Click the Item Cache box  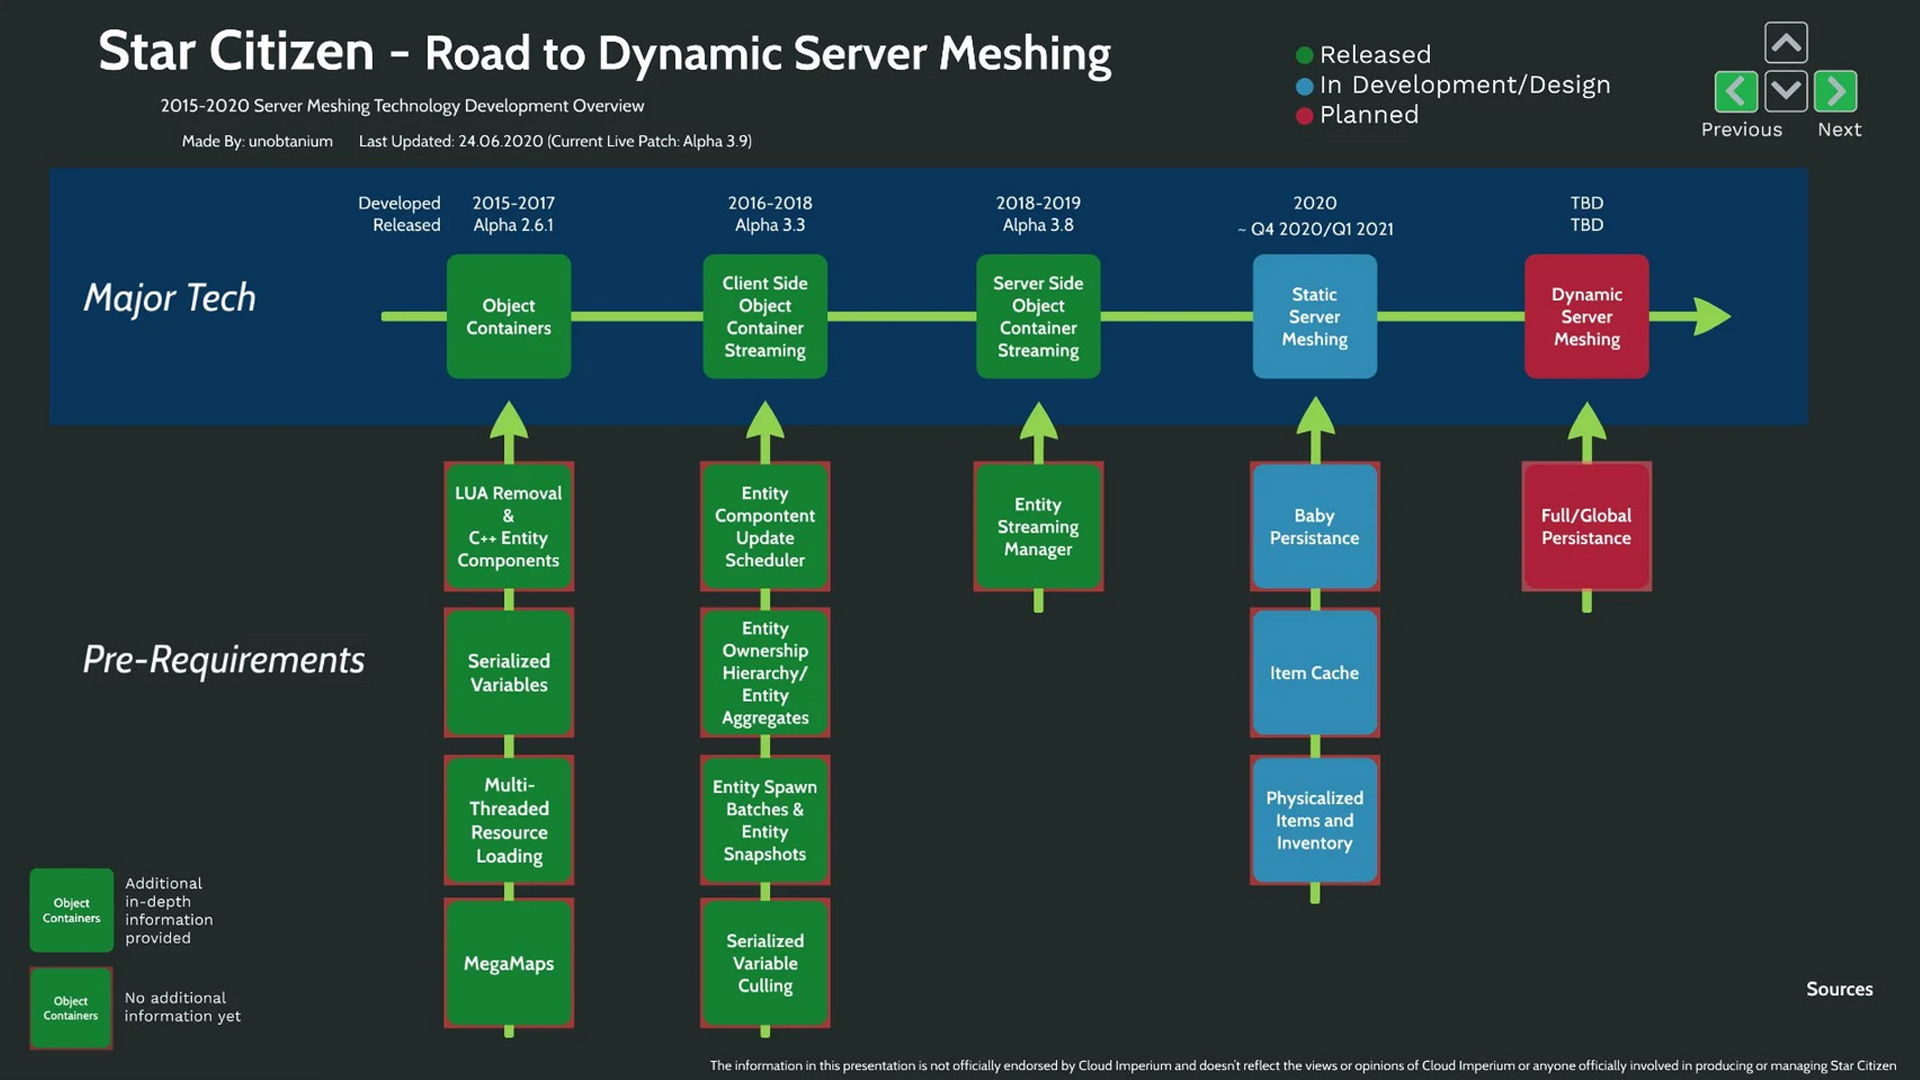pos(1314,673)
